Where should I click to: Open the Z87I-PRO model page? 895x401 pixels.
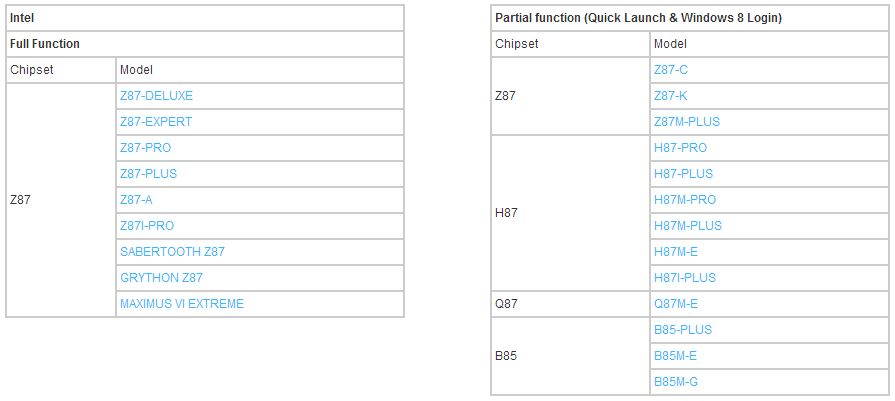[147, 226]
